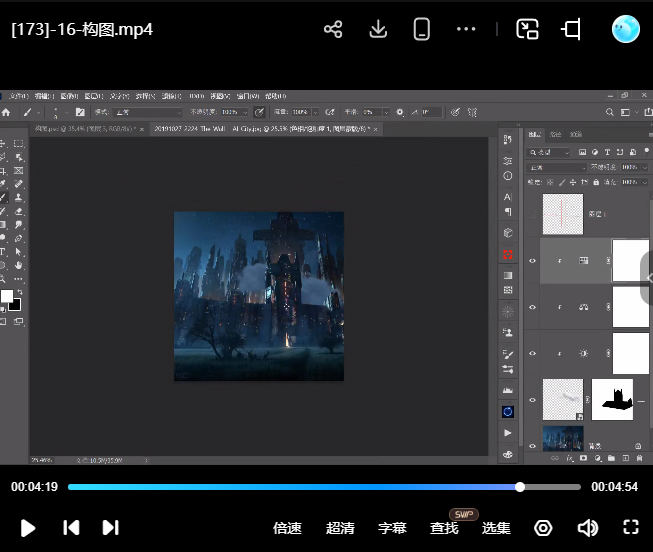Download the video using the download icon
Viewport: 653px width, 552px height.
pos(378,29)
